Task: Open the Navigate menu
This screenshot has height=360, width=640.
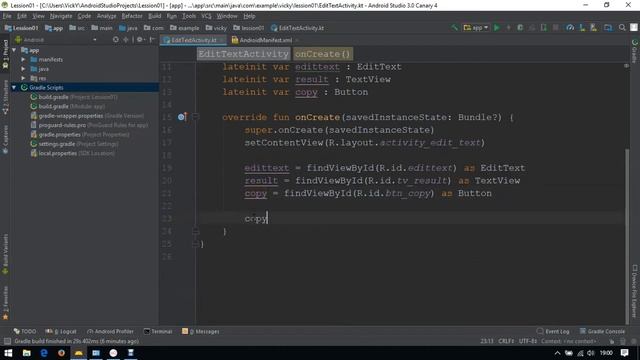Action: (x=61, y=16)
